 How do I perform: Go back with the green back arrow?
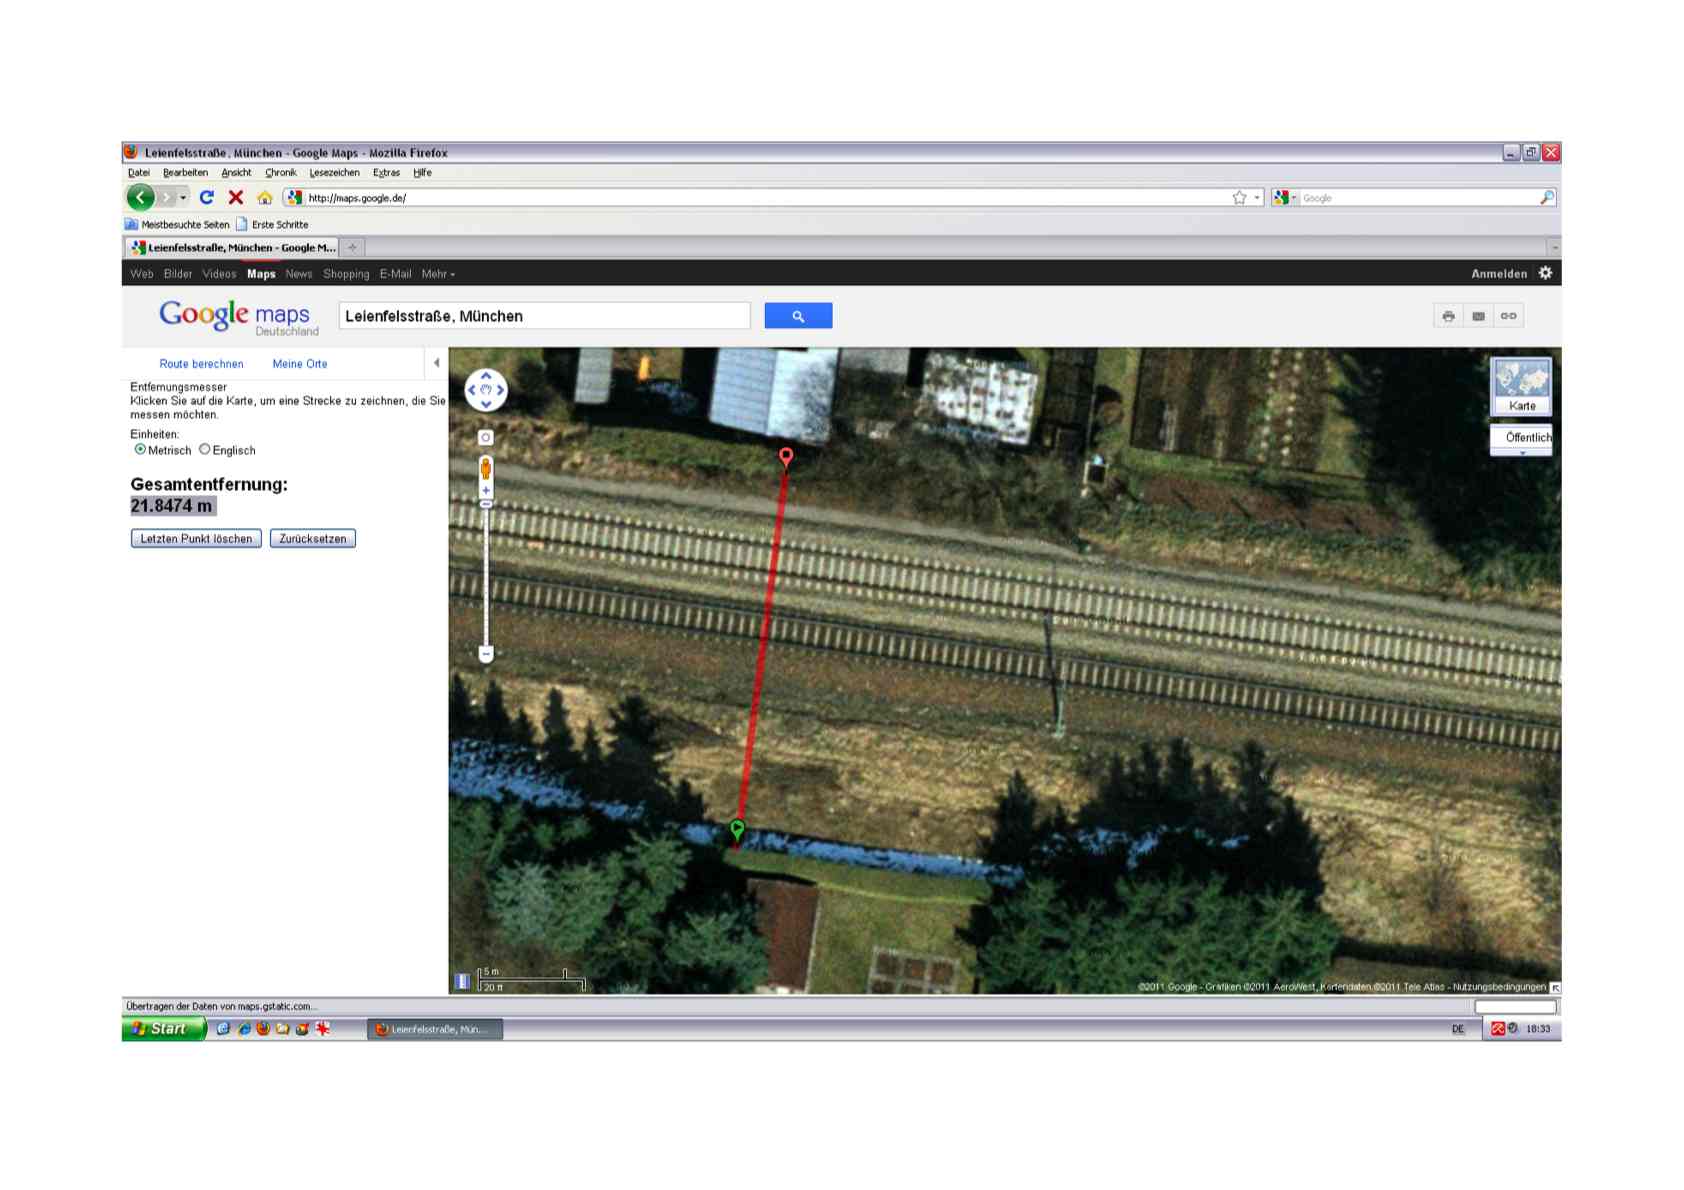coord(140,198)
